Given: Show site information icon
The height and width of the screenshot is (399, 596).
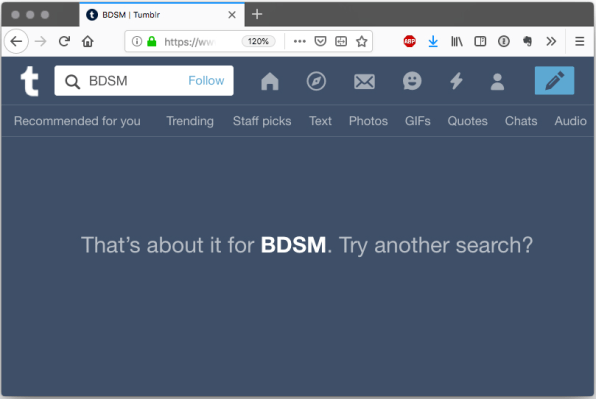Looking at the screenshot, I should point(136,41).
